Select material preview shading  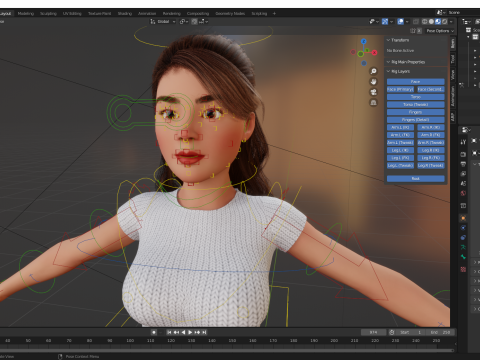[x=438, y=22]
